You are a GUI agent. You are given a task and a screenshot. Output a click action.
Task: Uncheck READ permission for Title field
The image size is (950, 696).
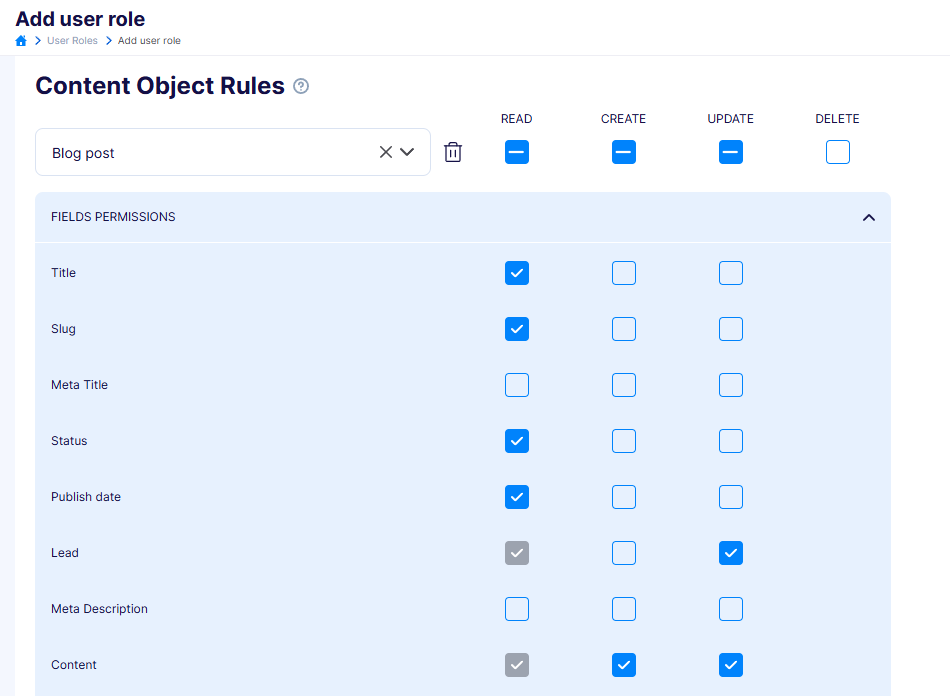point(517,273)
